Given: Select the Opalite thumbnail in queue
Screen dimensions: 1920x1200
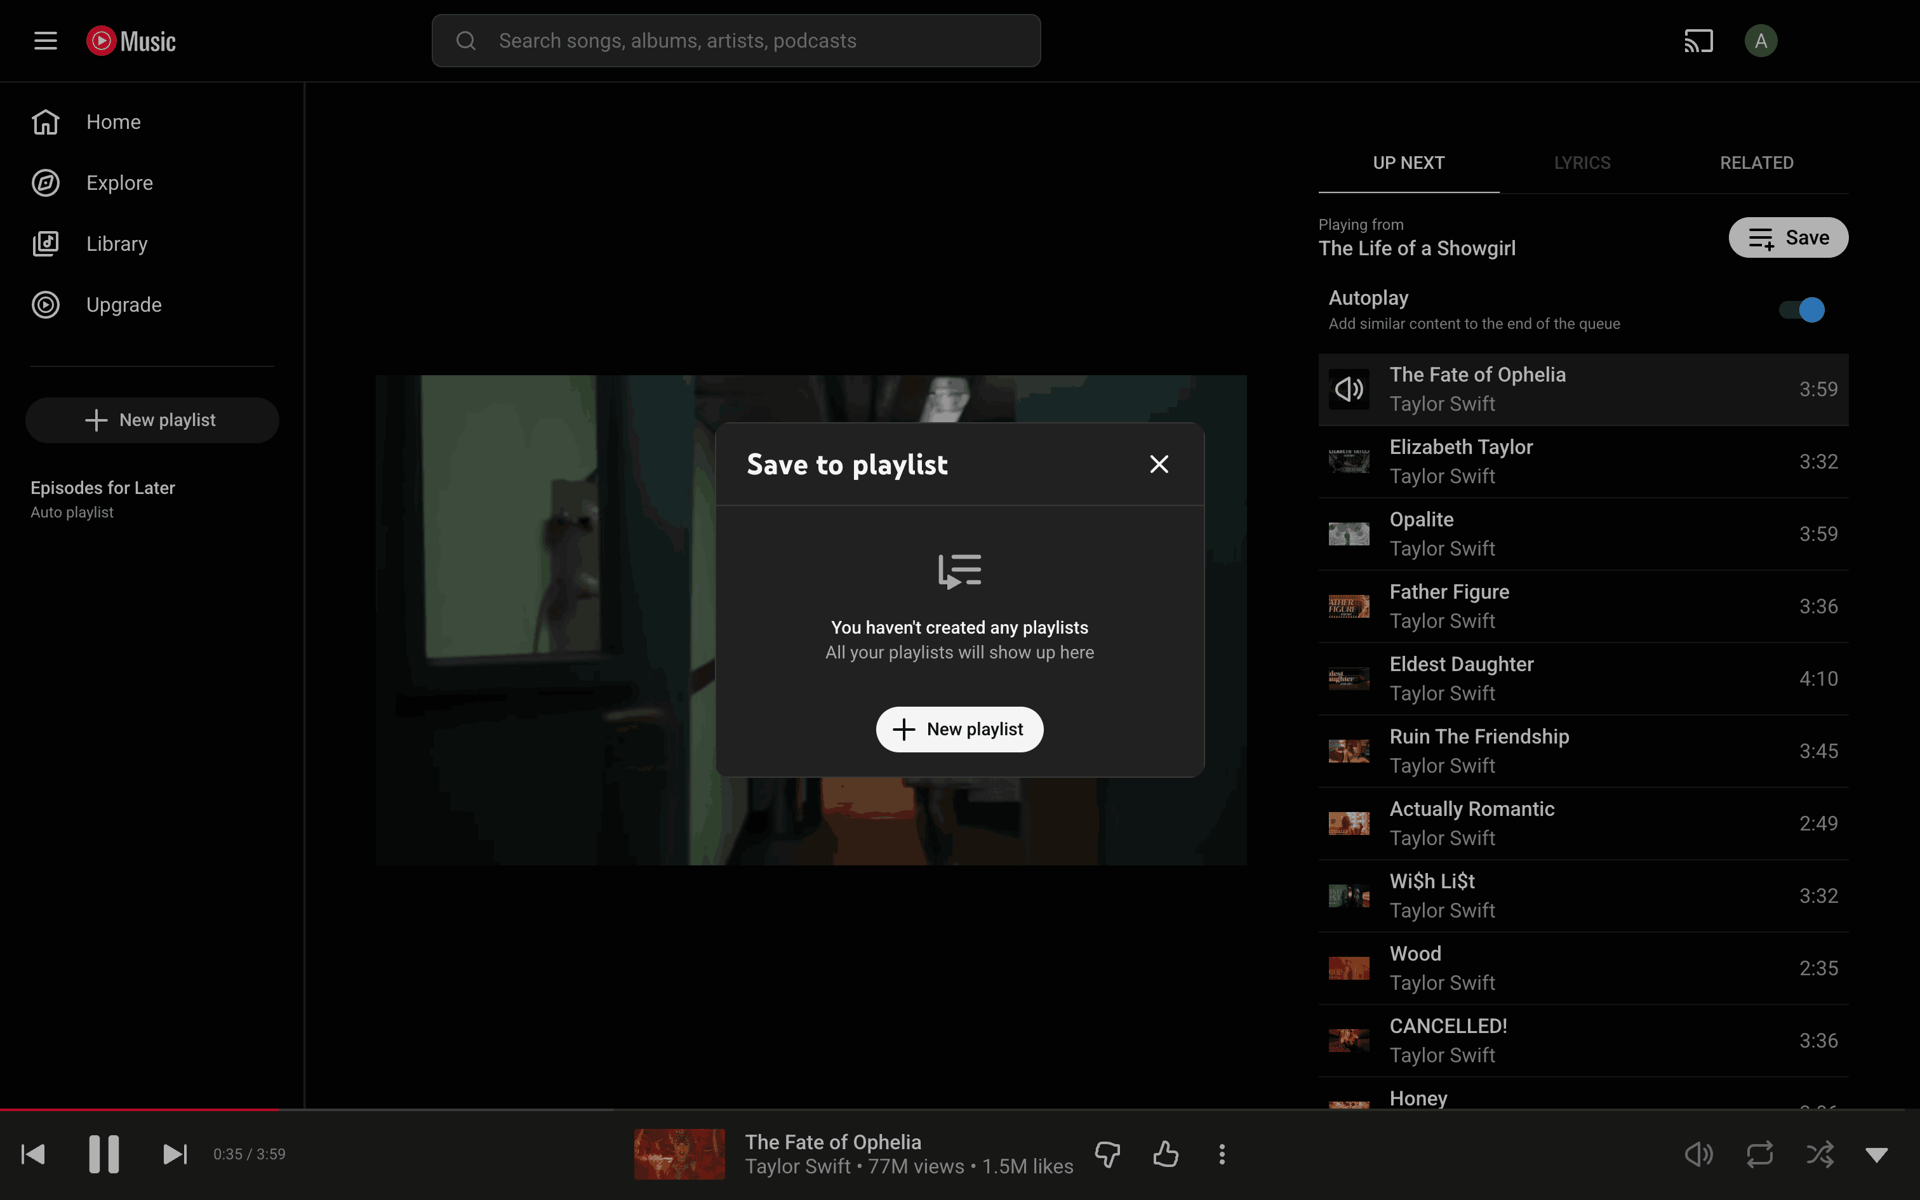Looking at the screenshot, I should pos(1349,534).
